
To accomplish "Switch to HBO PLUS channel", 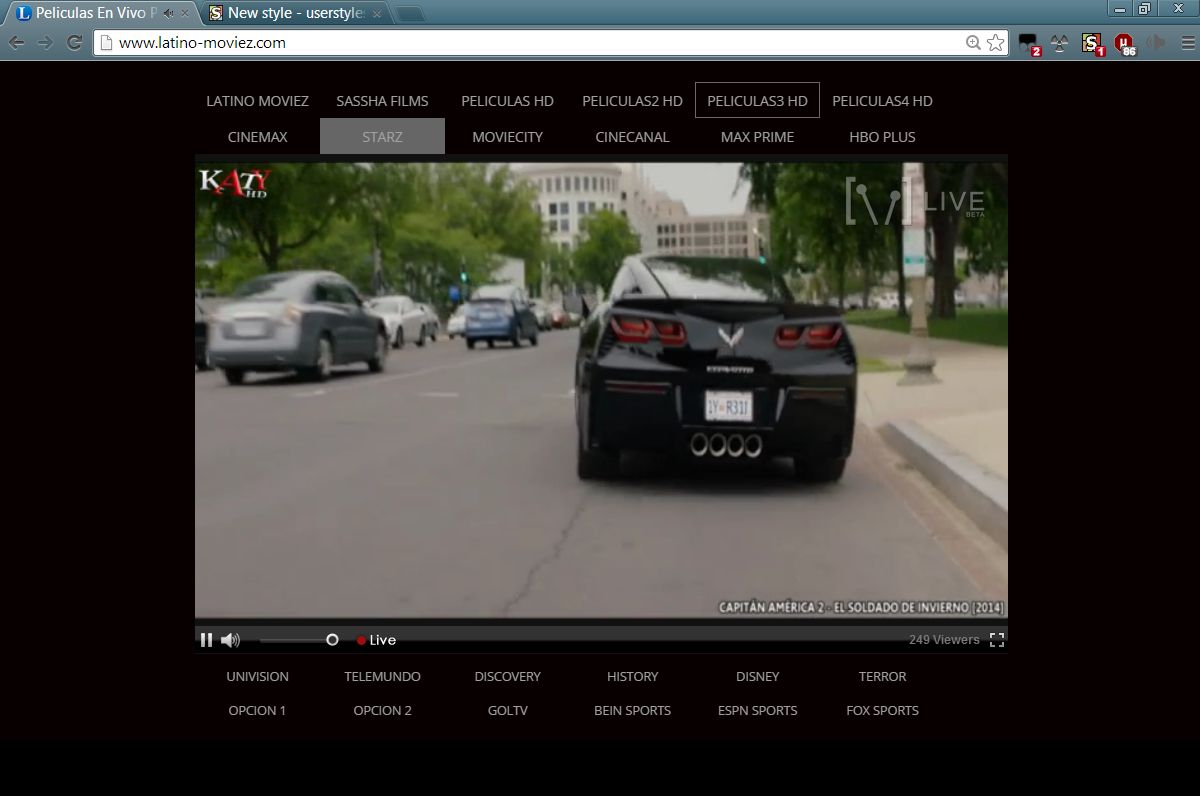I will 882,137.
